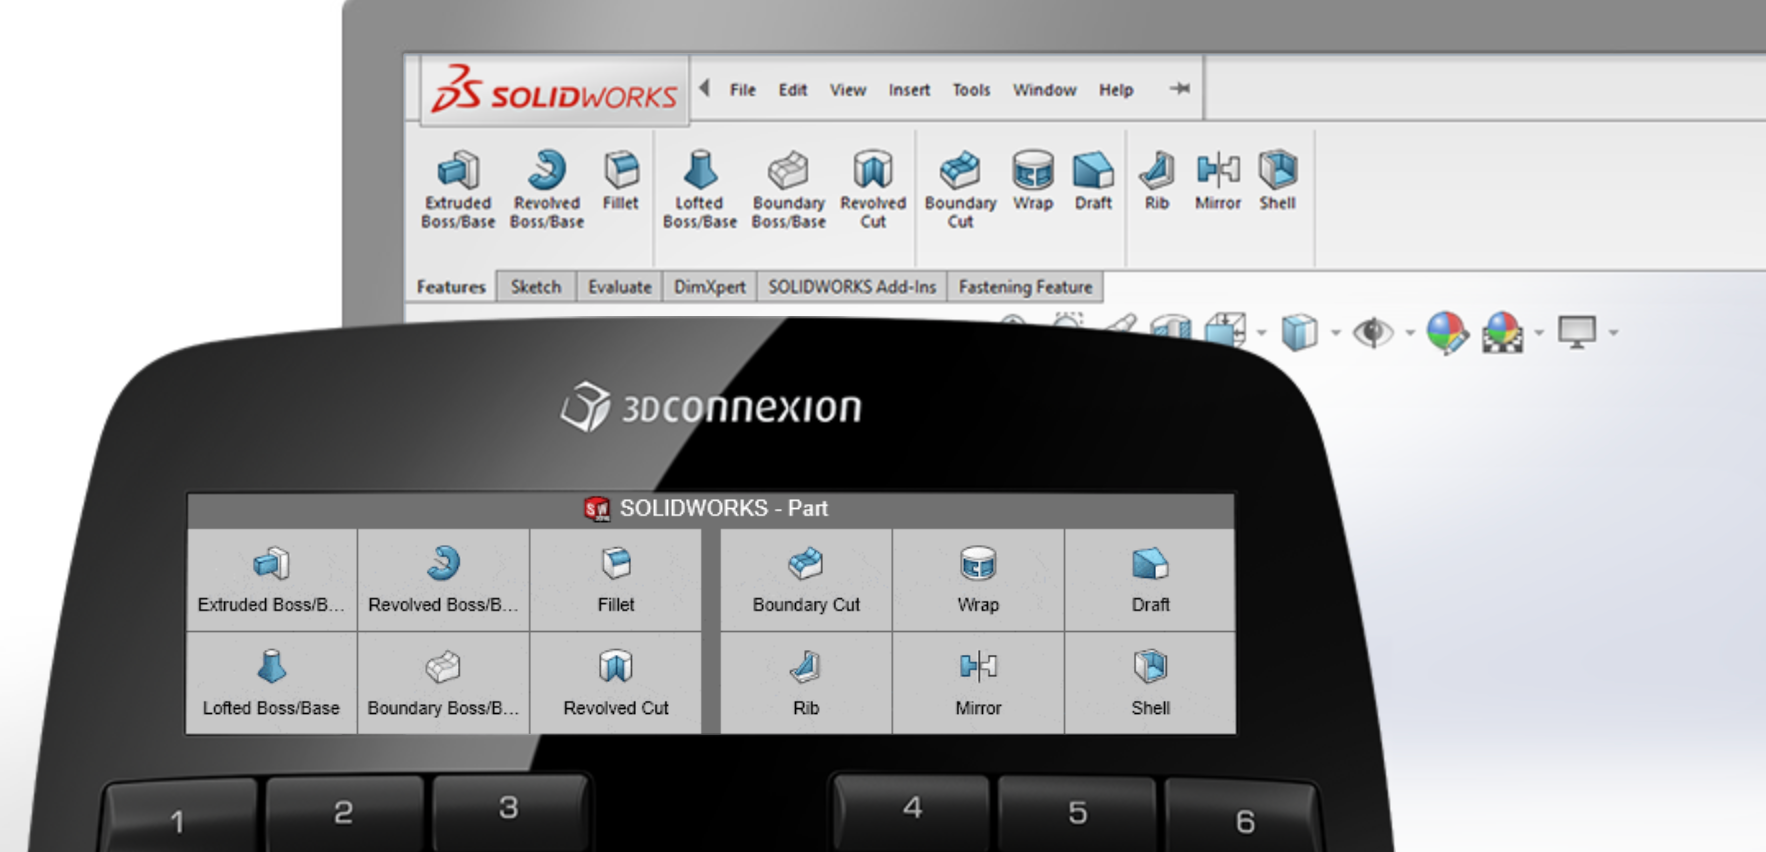Select Revolved Boss/Base in the SolidWorks ribbon
This screenshot has height=852, width=1766.
tap(547, 190)
